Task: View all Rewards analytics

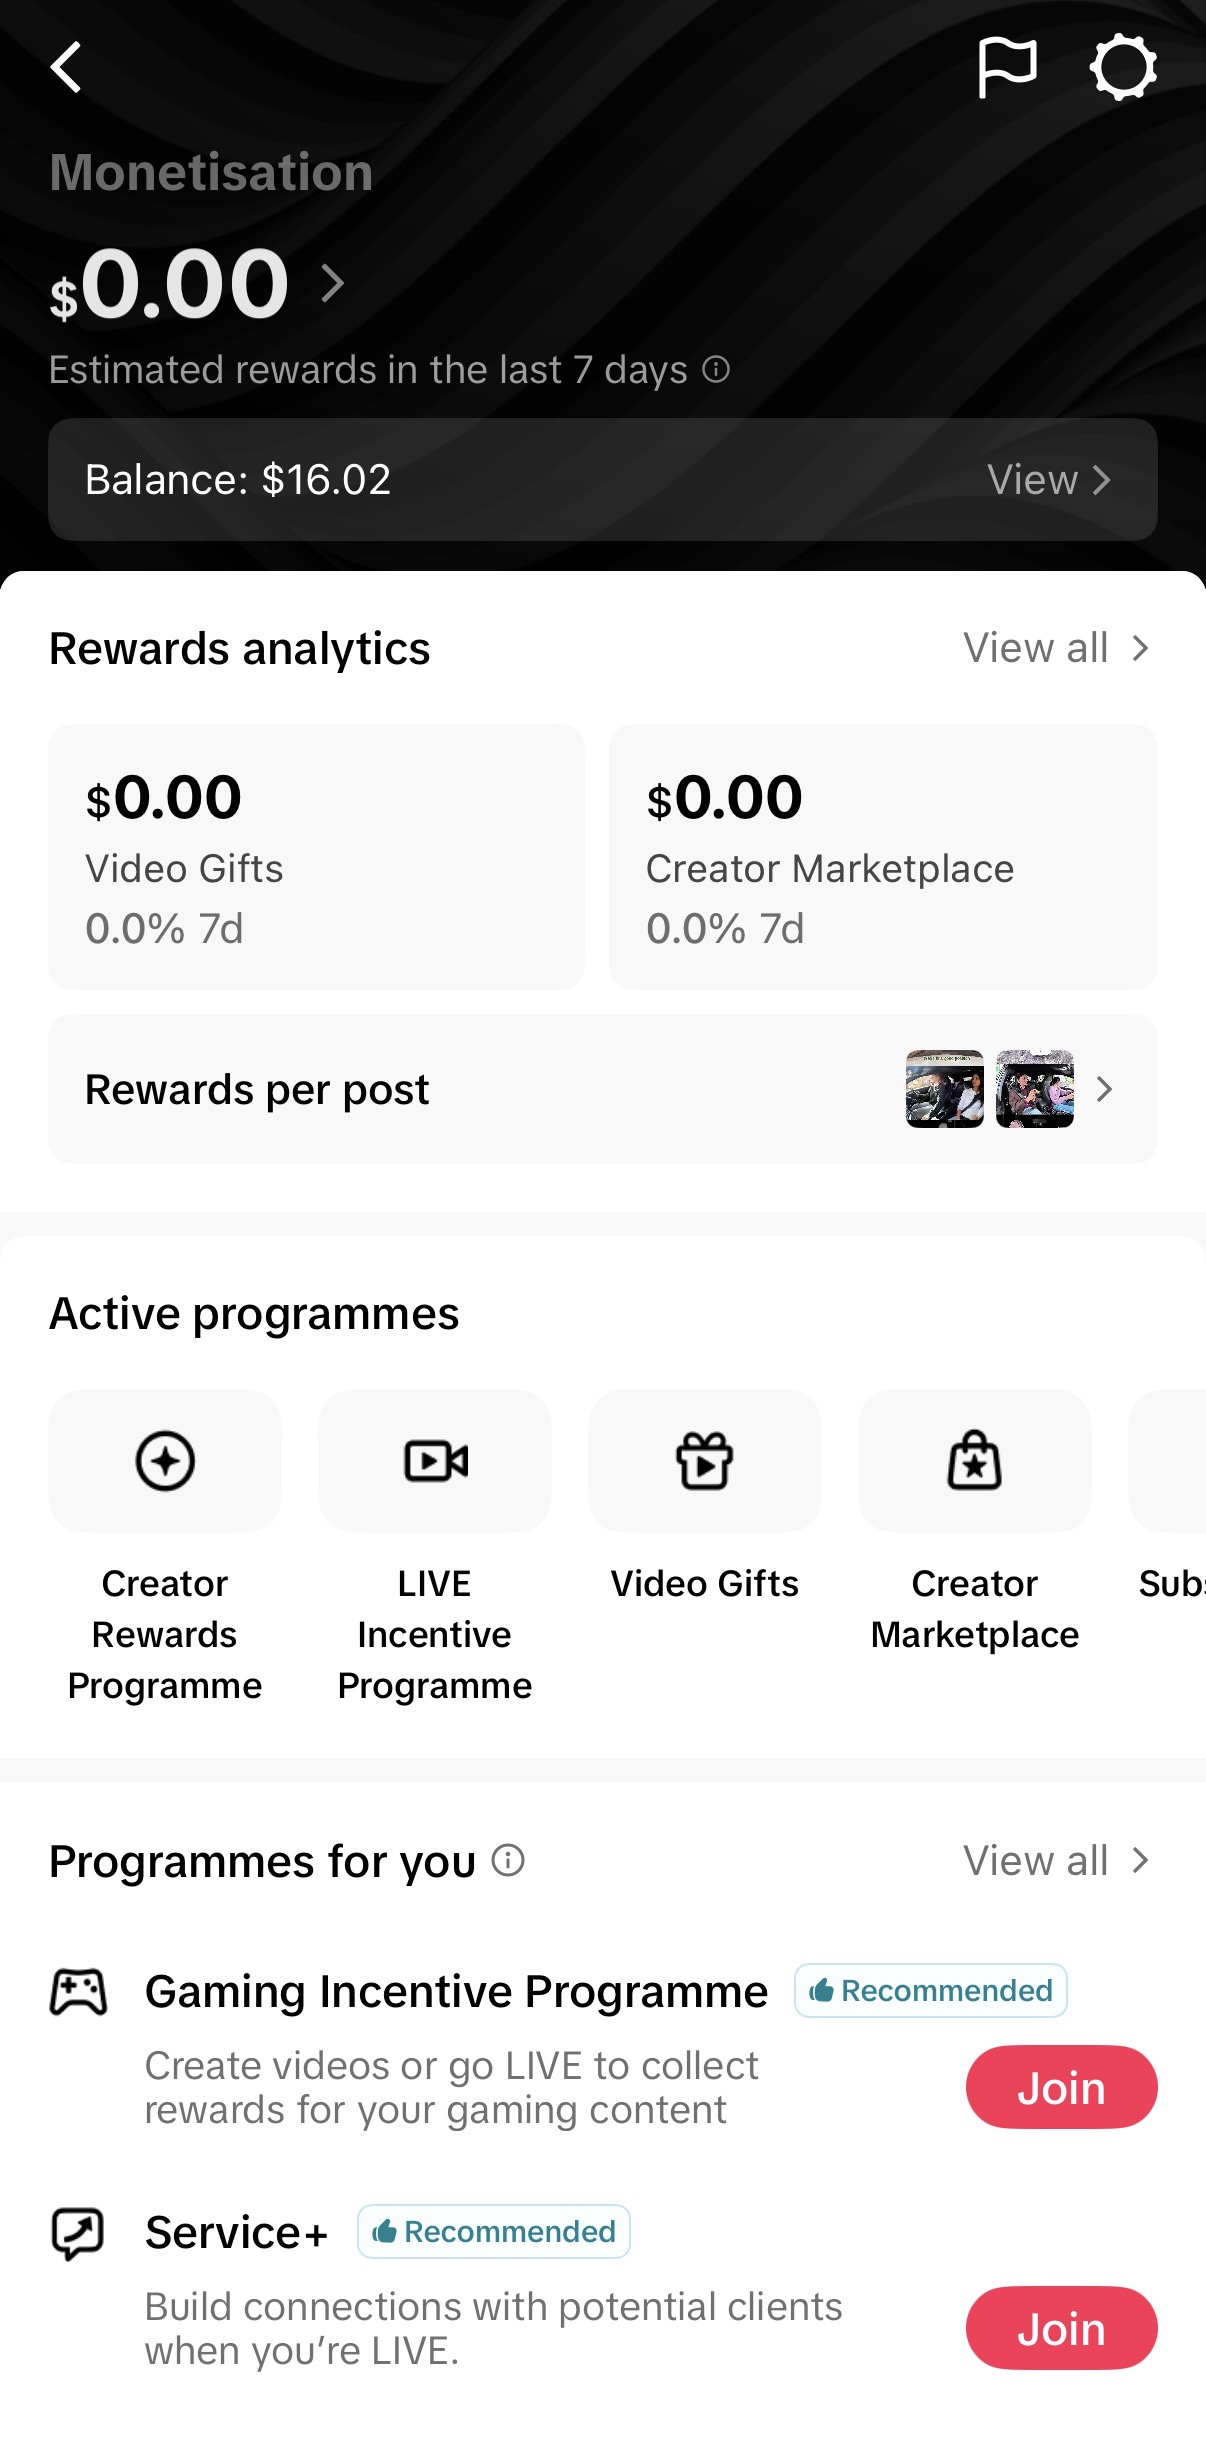Action: point(1056,648)
